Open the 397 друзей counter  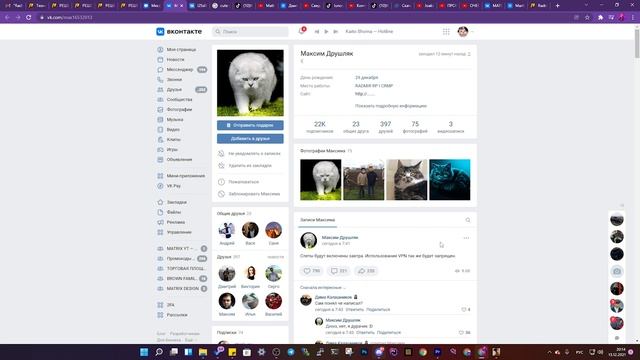pyautogui.click(x=385, y=127)
